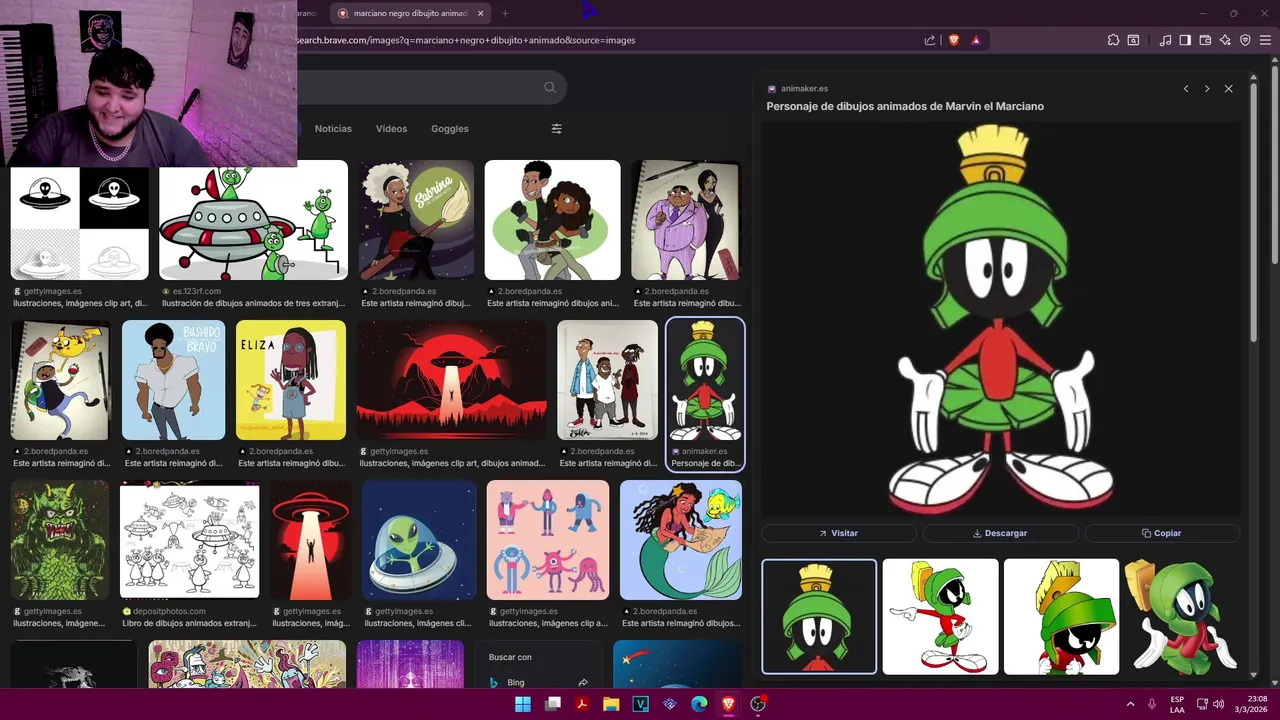Open a new browser tab with plus
The image size is (1280, 720).
[x=505, y=13]
